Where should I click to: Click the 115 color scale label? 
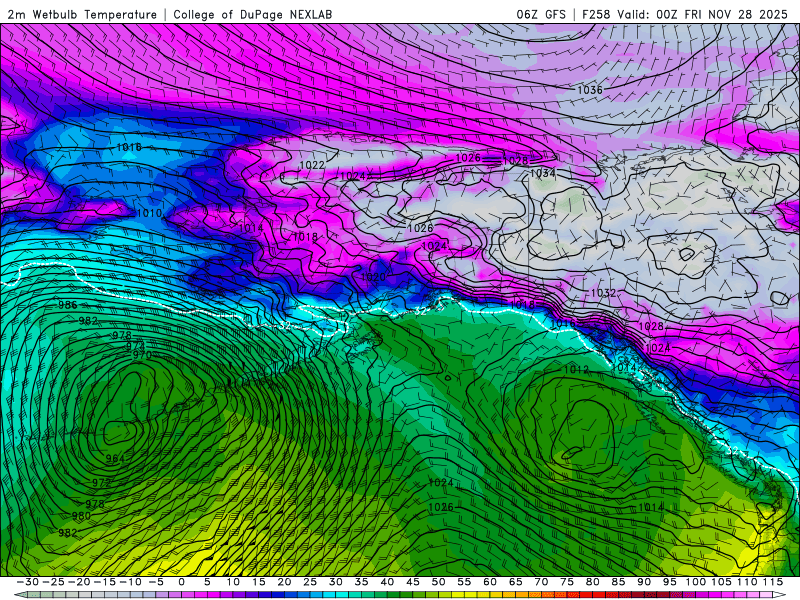[772, 582]
